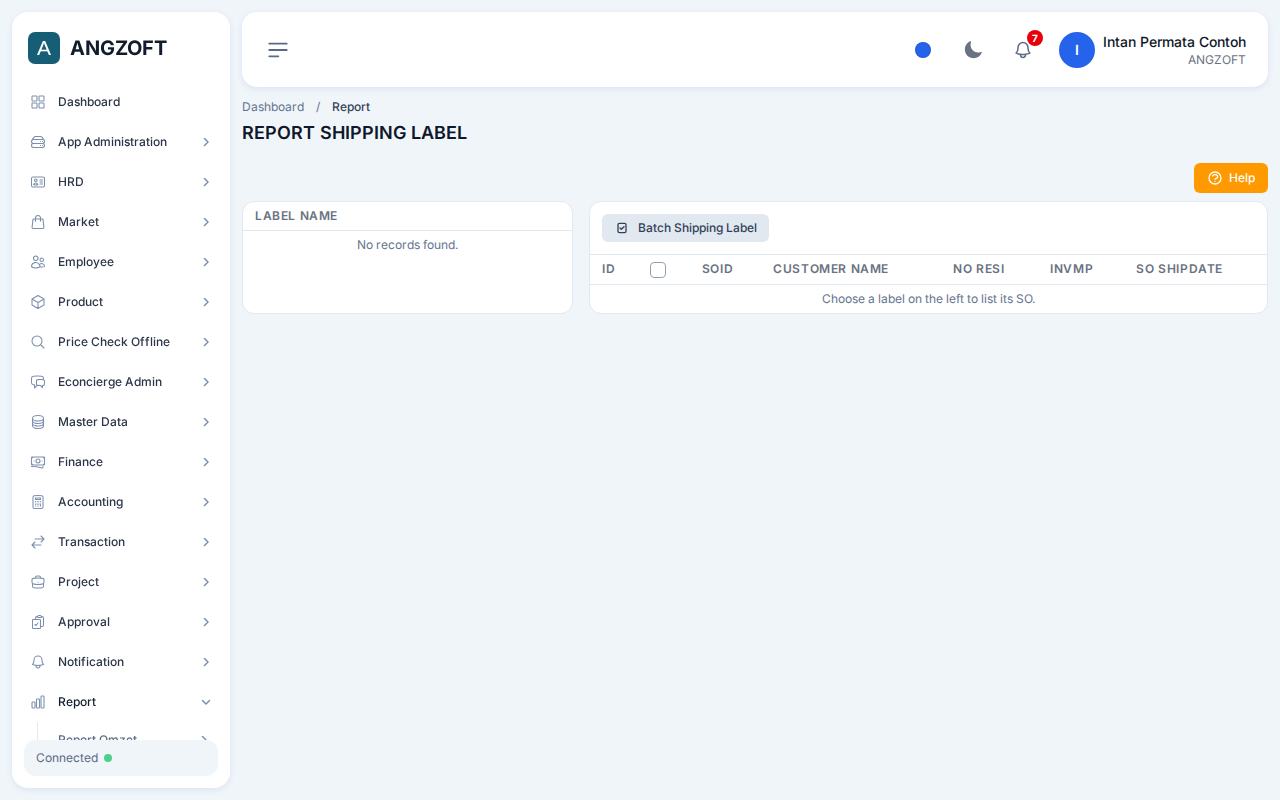Click the Price Check Offline search icon
The height and width of the screenshot is (800, 1280).
(x=38, y=342)
